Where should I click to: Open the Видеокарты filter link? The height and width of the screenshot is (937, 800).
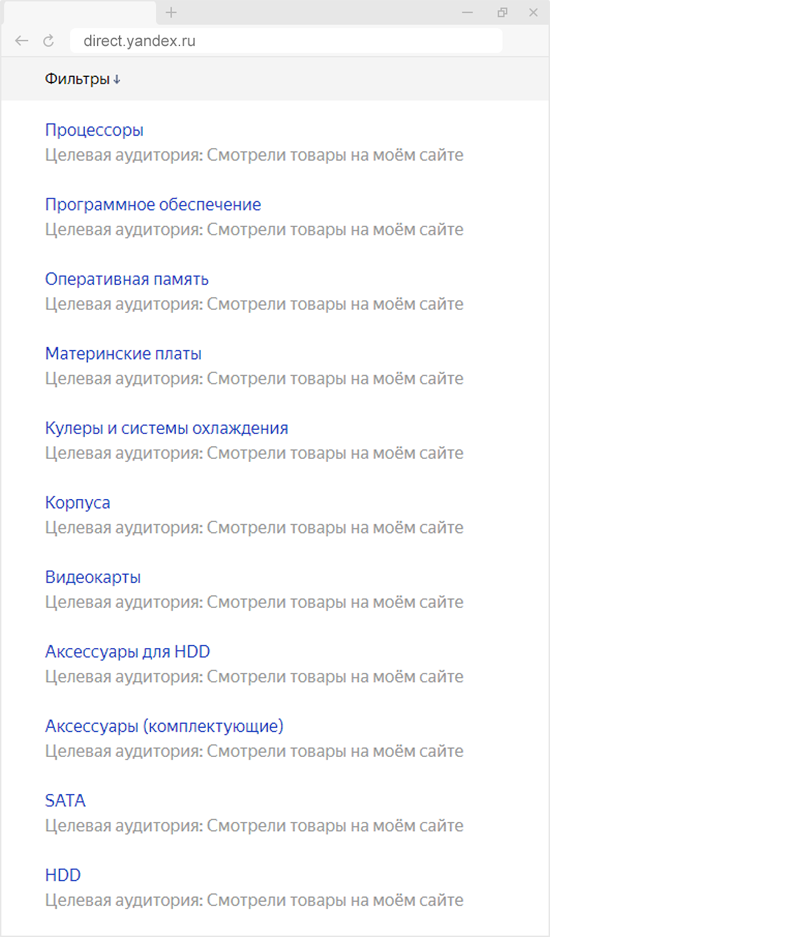click(x=93, y=577)
